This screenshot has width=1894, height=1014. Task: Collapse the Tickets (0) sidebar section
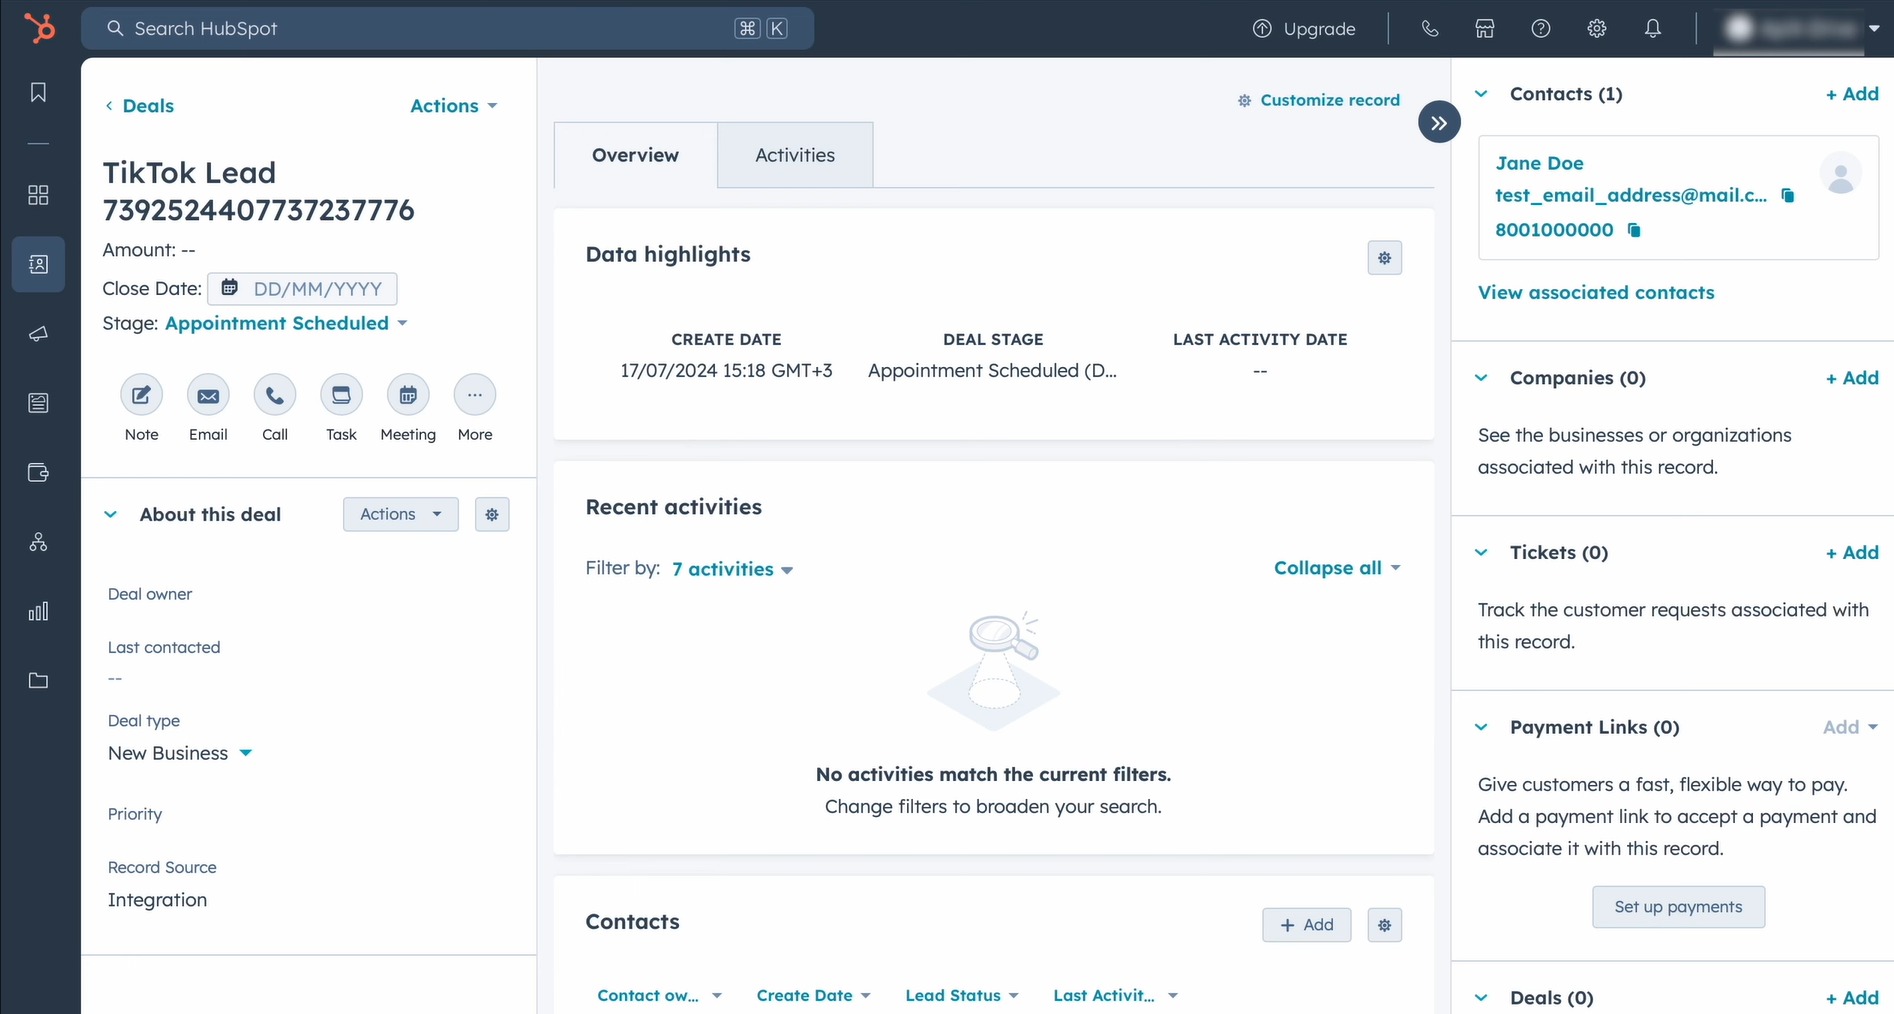pos(1481,553)
